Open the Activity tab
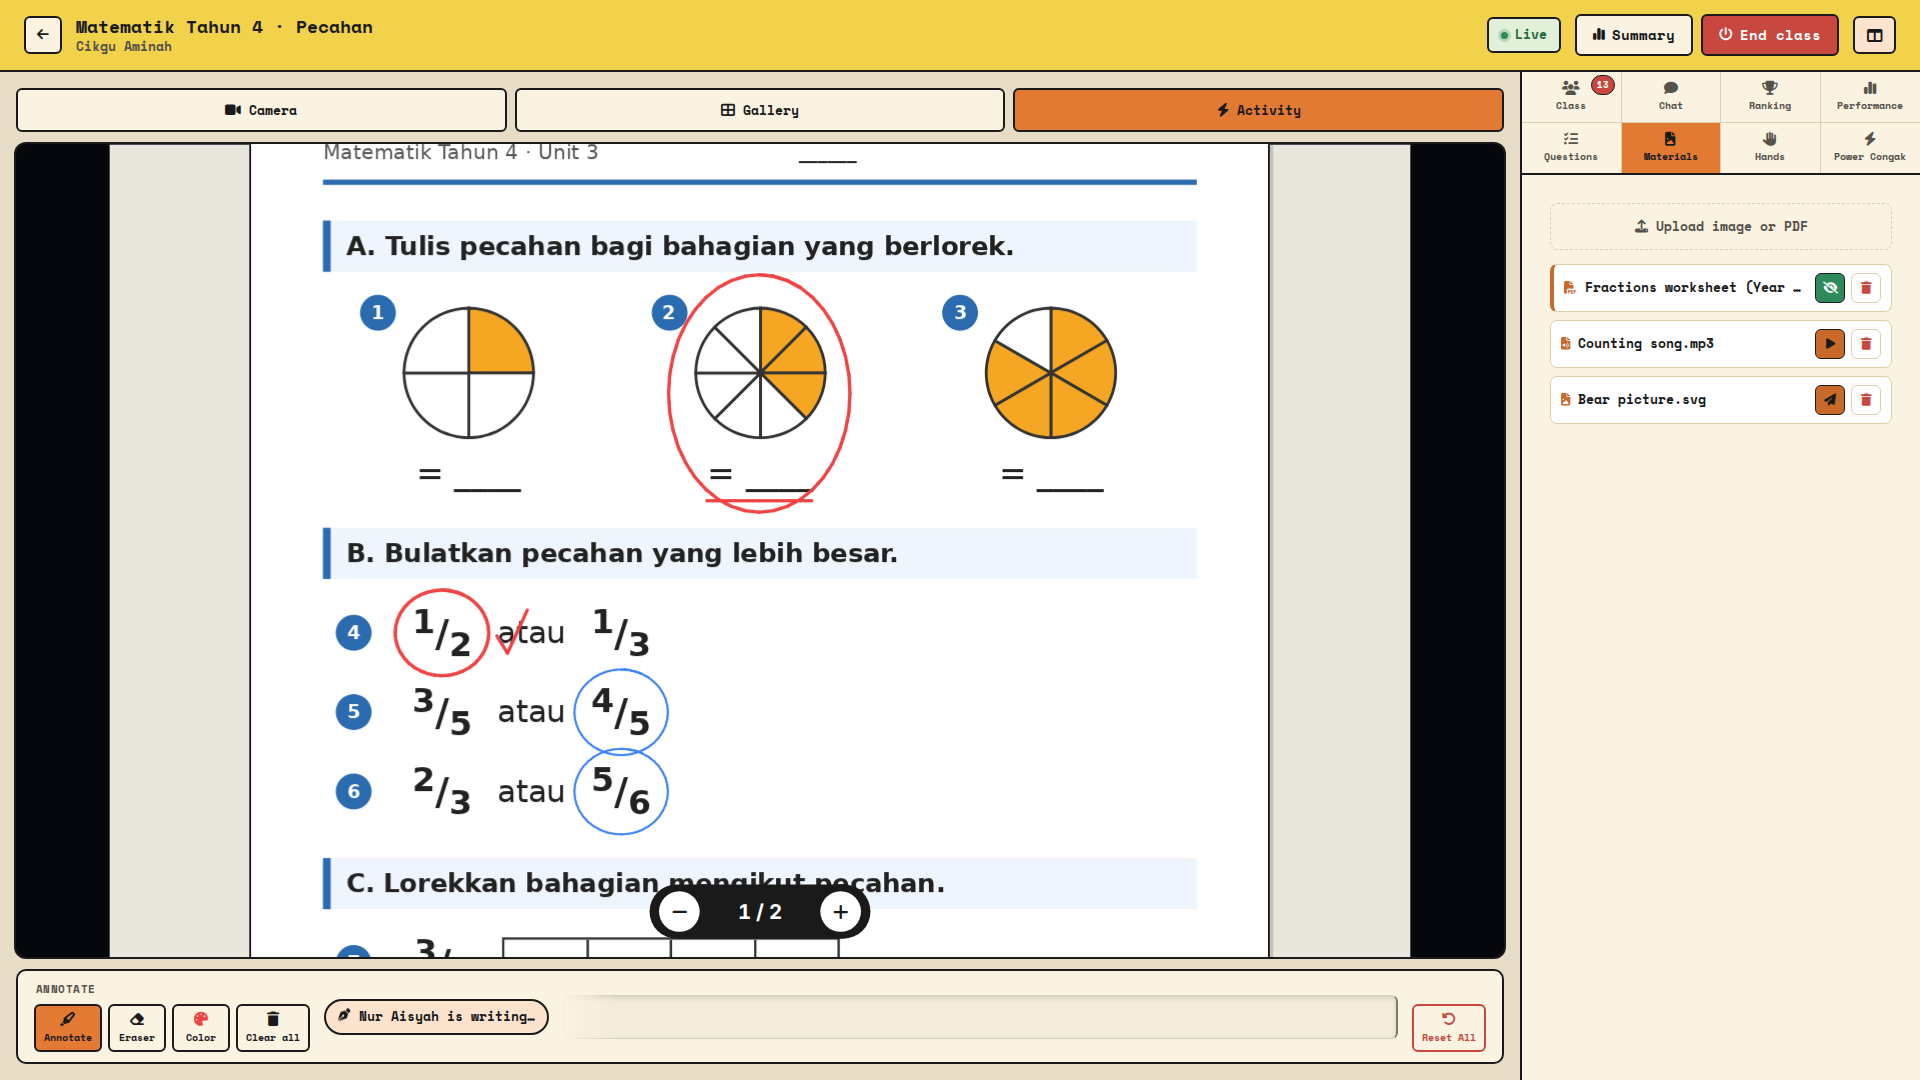Screen dimensions: 1920x1080 (x=1258, y=110)
